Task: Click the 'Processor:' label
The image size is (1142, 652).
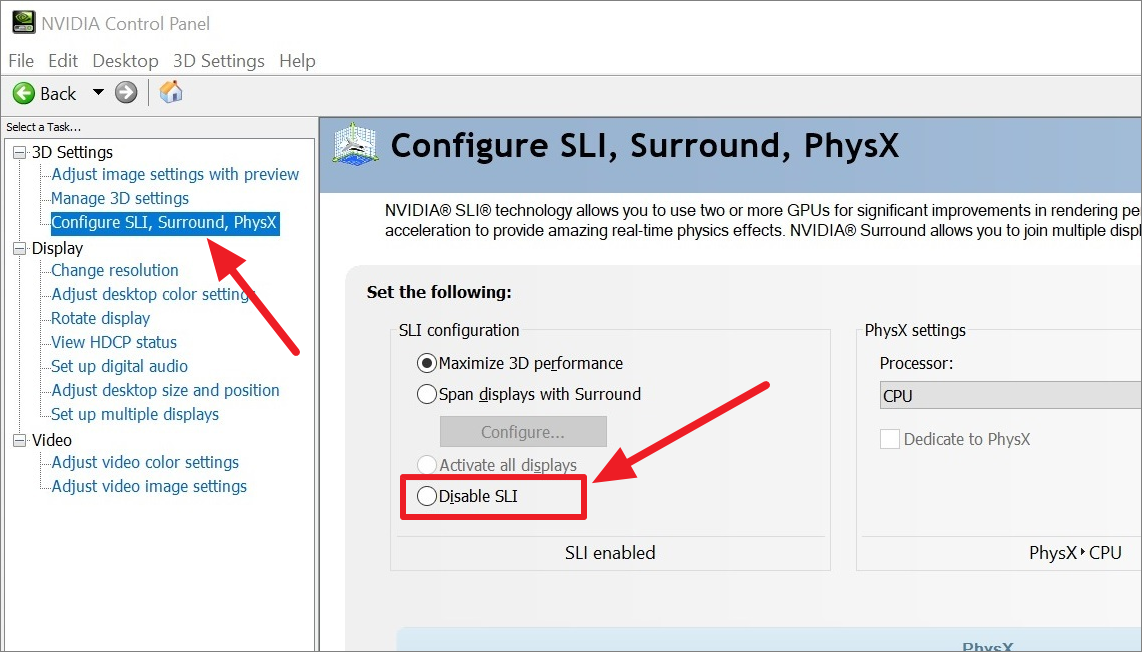Action: pos(916,363)
